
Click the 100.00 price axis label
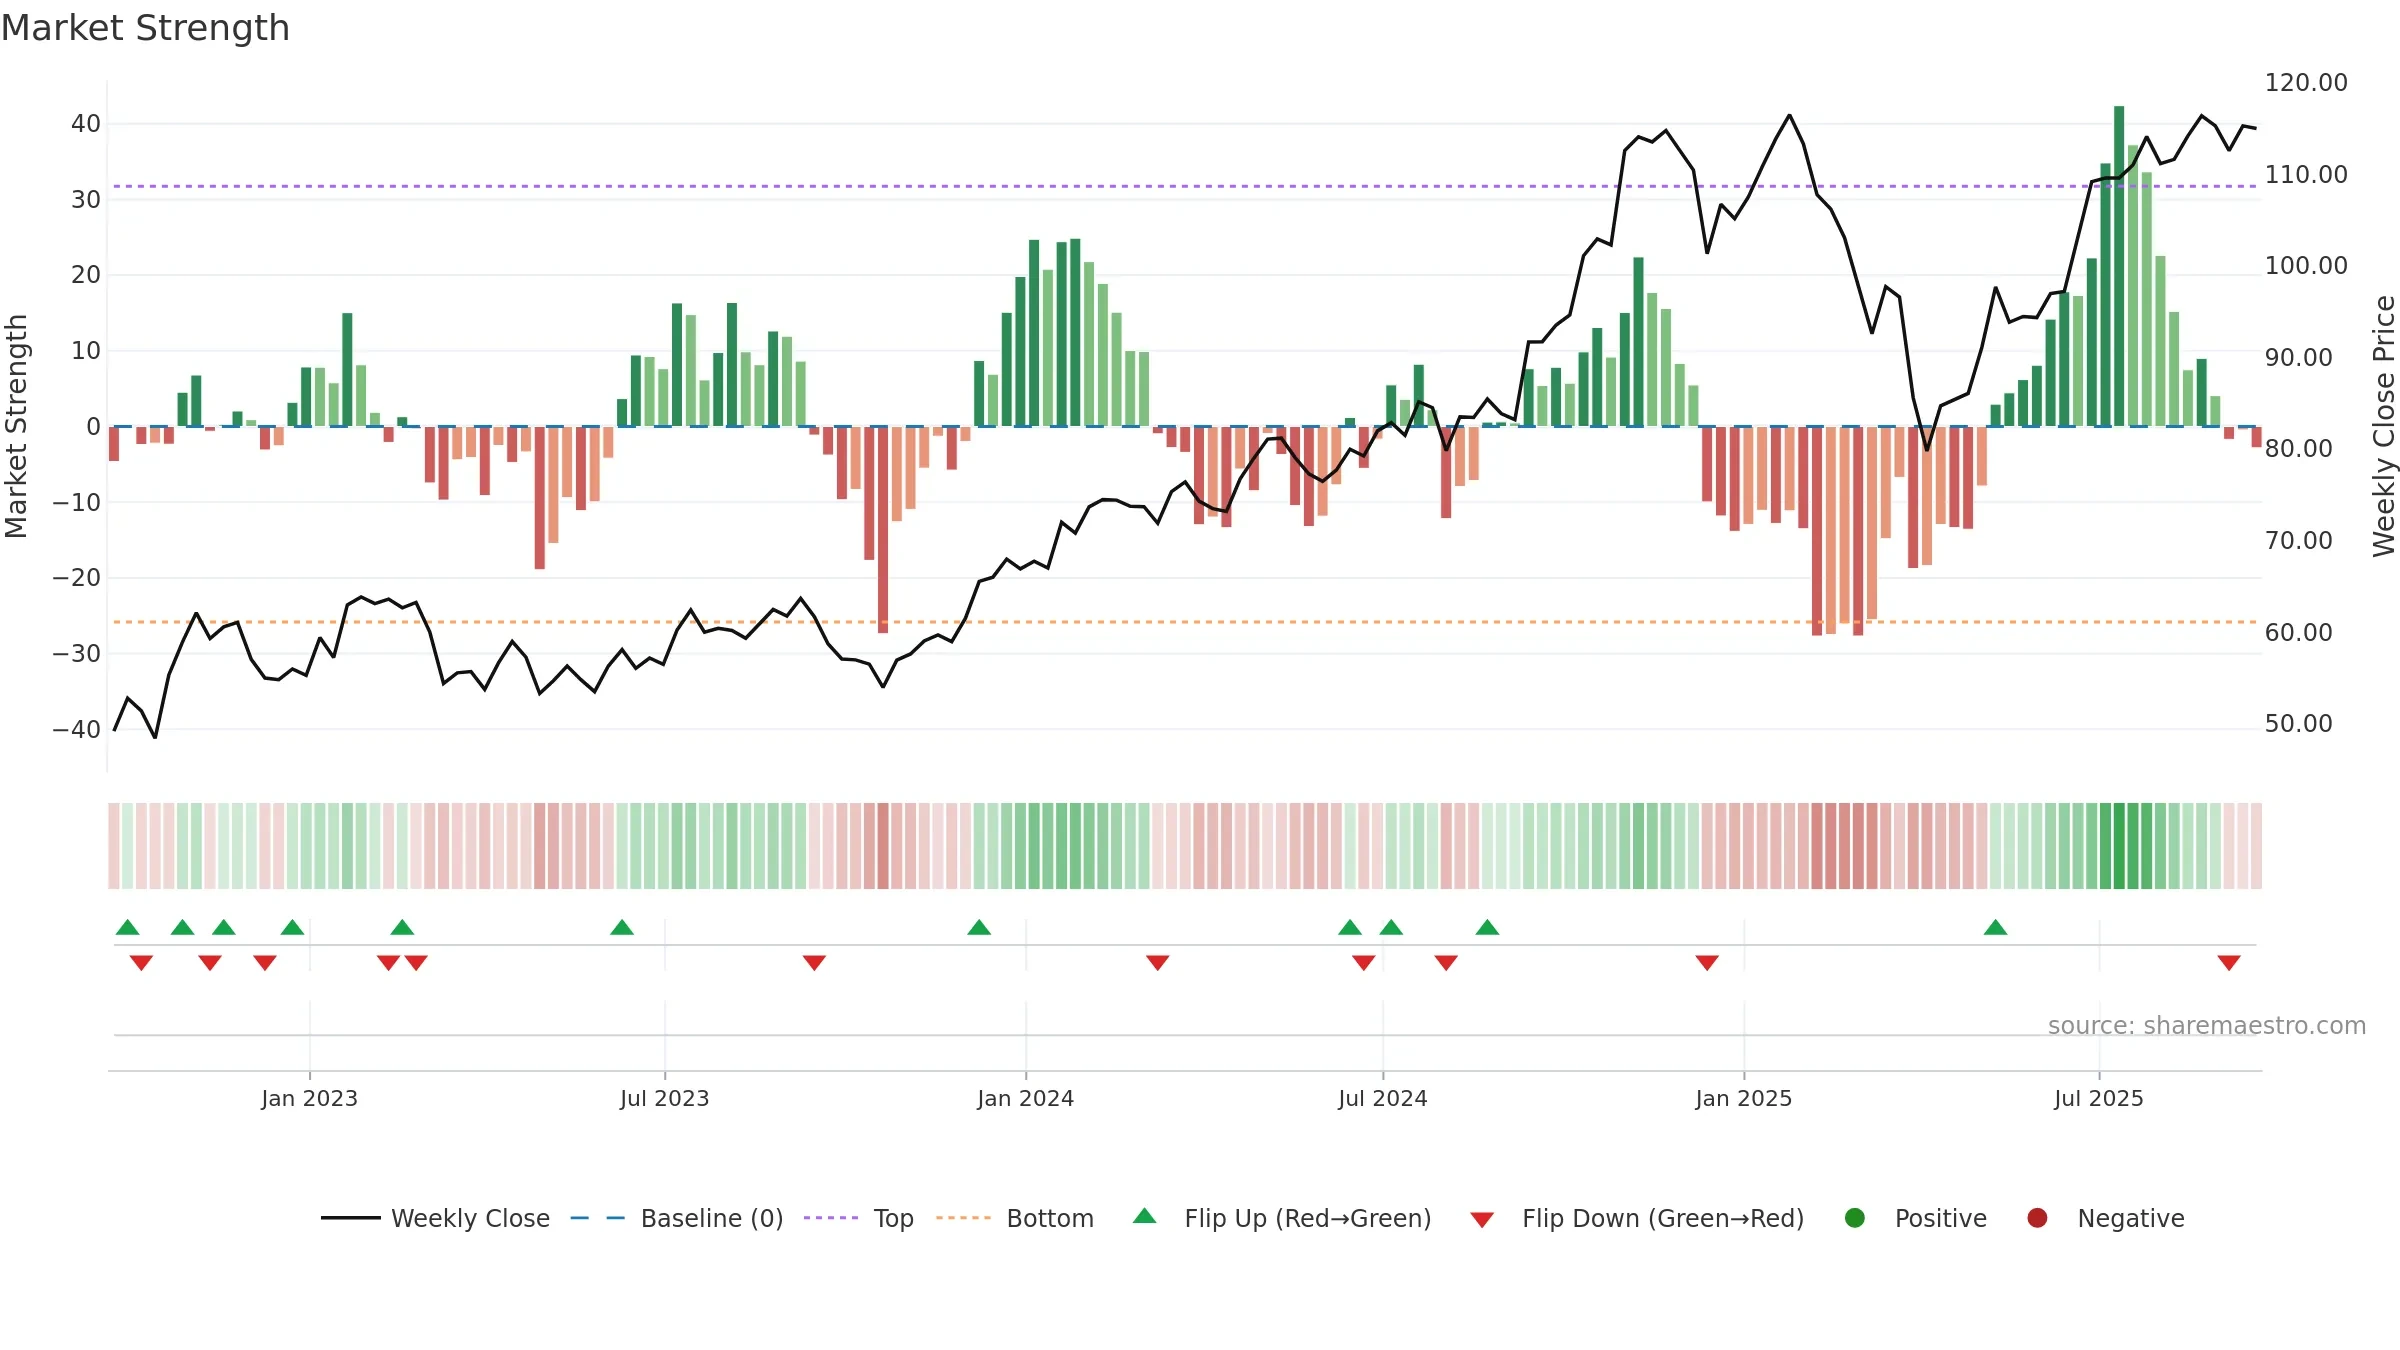point(2306,266)
